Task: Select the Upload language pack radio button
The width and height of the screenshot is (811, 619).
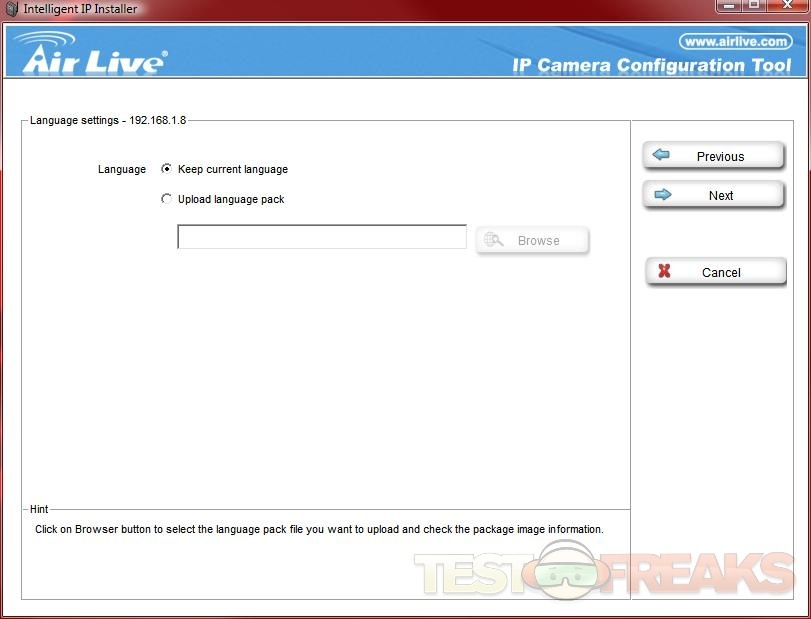Action: (x=166, y=199)
